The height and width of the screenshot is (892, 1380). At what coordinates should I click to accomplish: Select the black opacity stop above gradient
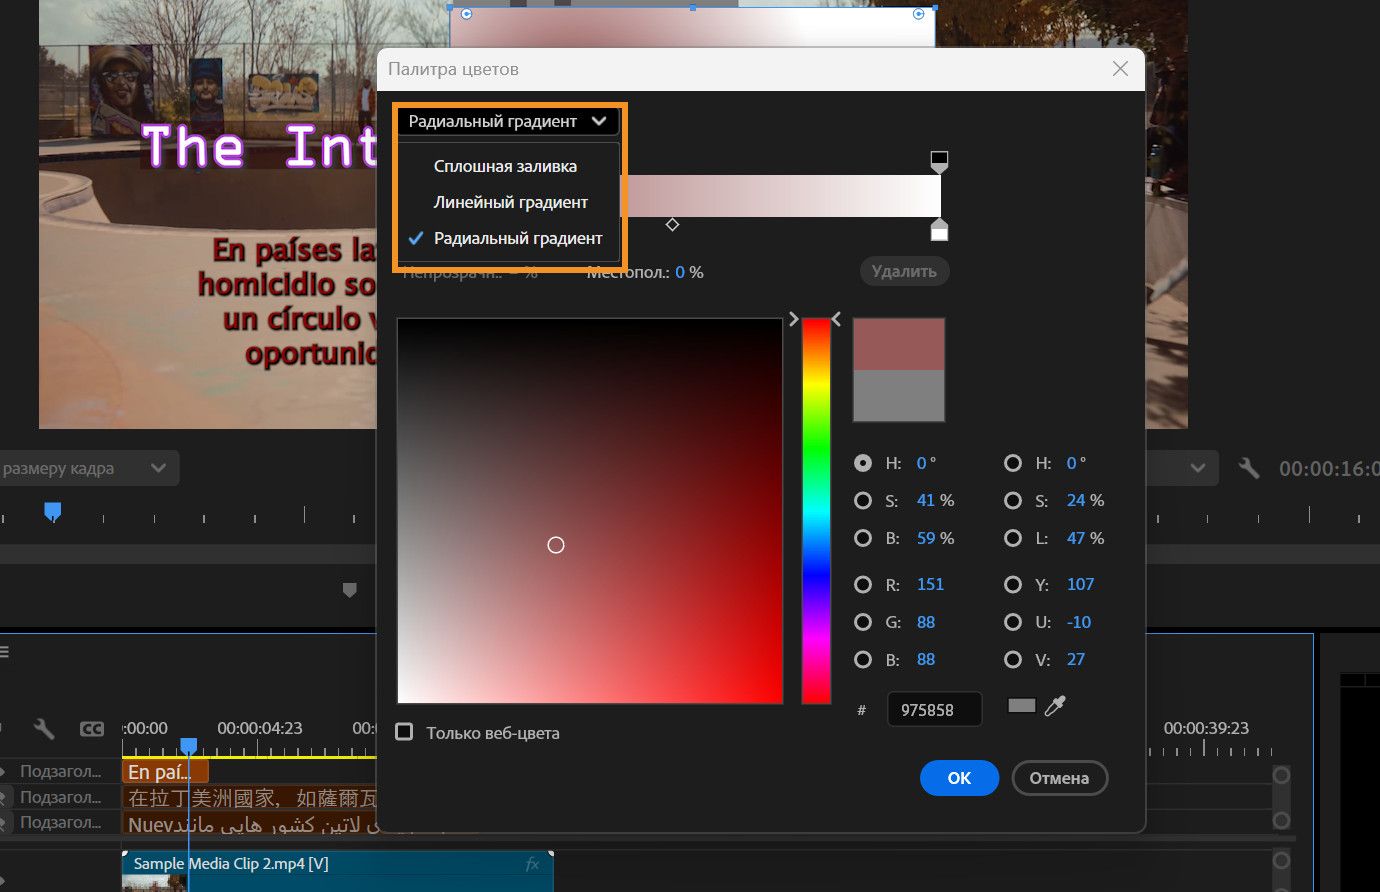pyautogui.click(x=939, y=161)
